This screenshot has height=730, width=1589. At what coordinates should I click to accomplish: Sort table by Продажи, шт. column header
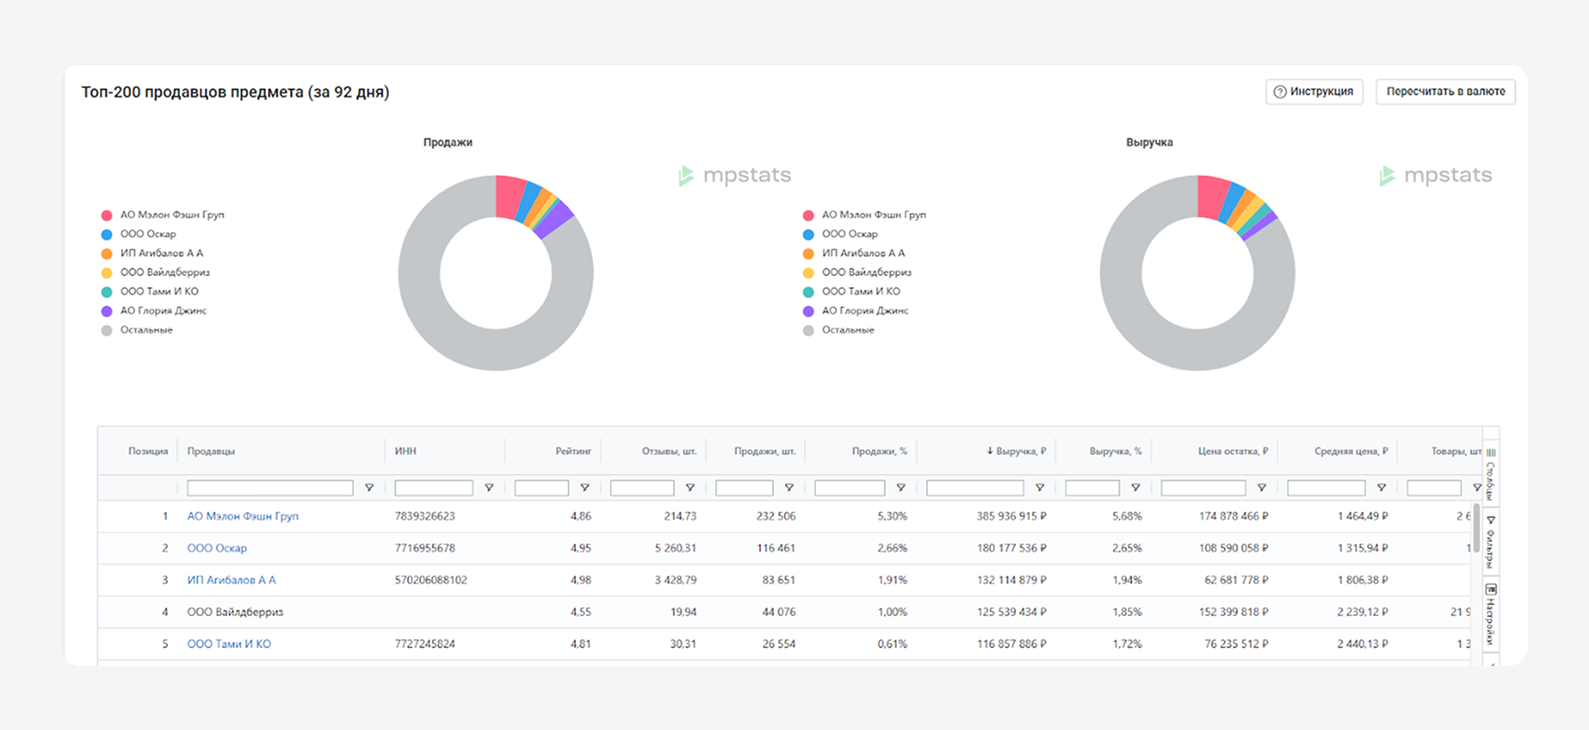pos(765,451)
